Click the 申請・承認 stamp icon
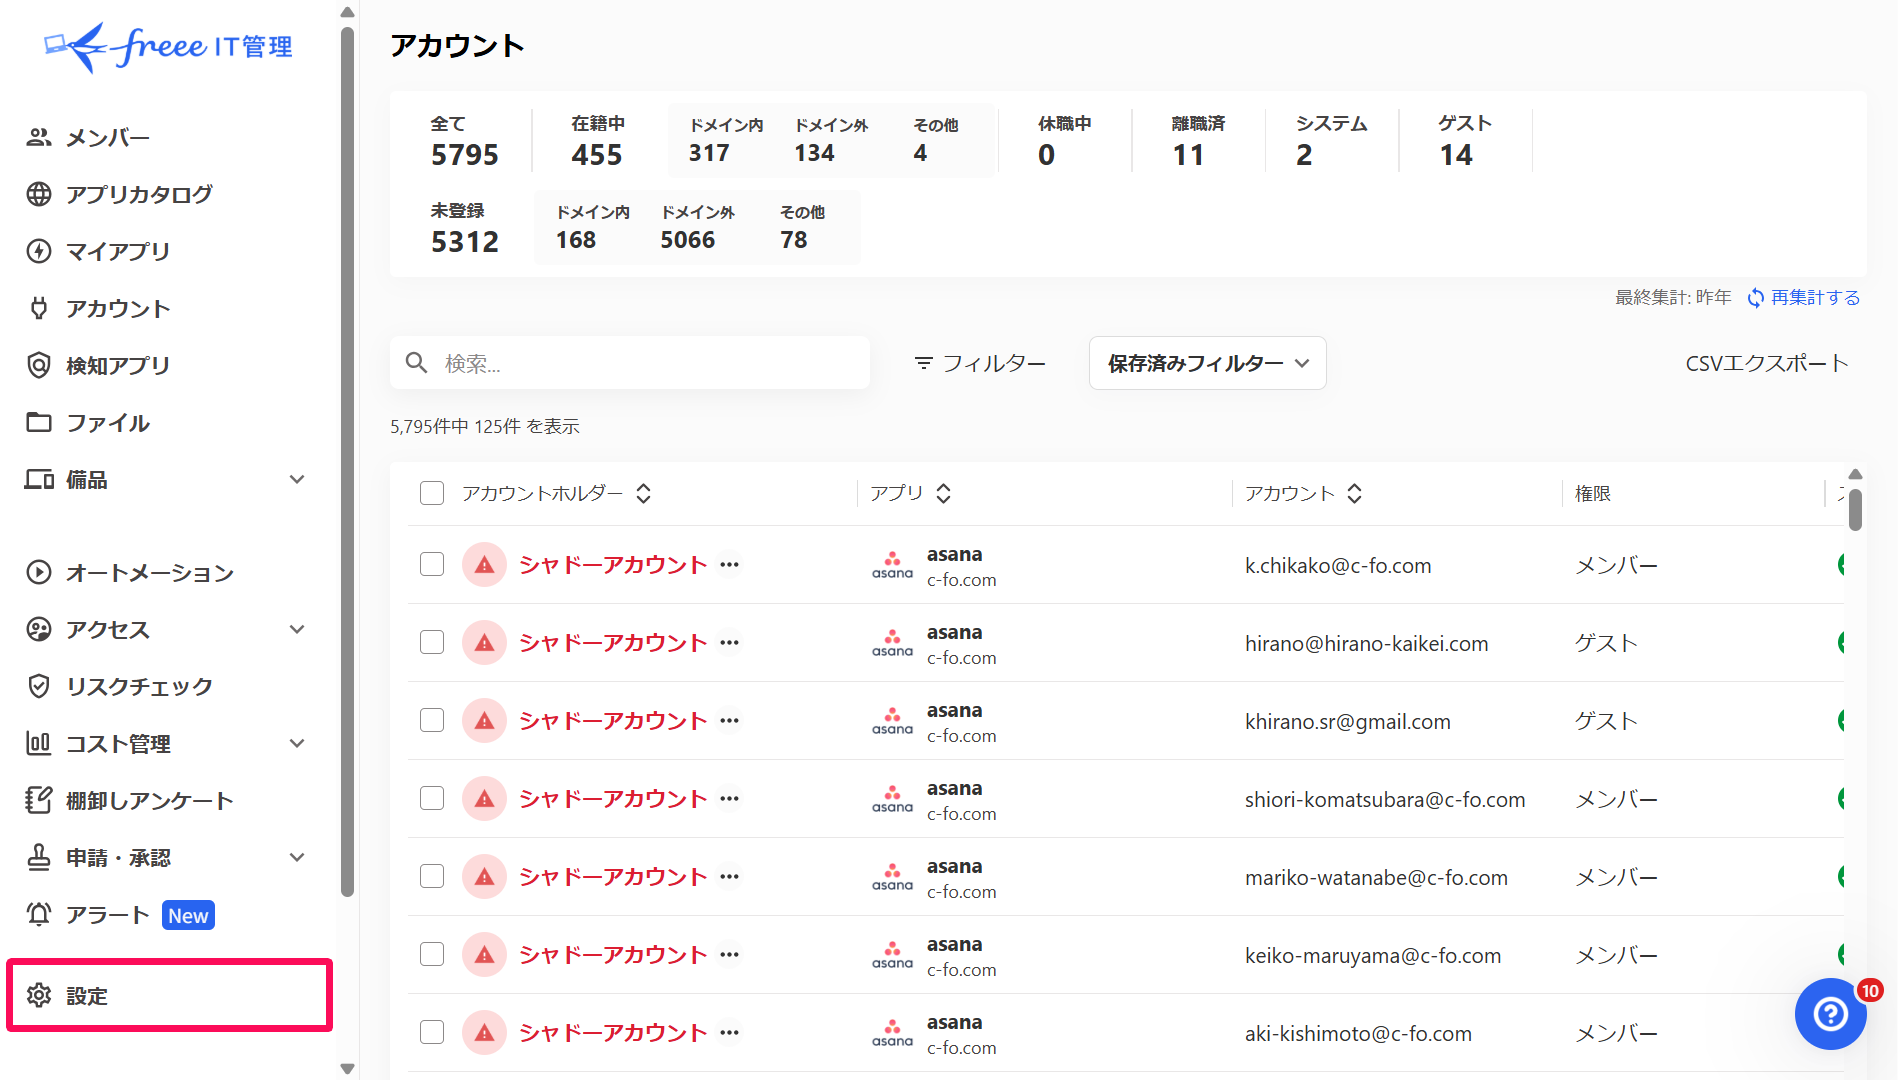The image size is (1898, 1080). pos(39,857)
